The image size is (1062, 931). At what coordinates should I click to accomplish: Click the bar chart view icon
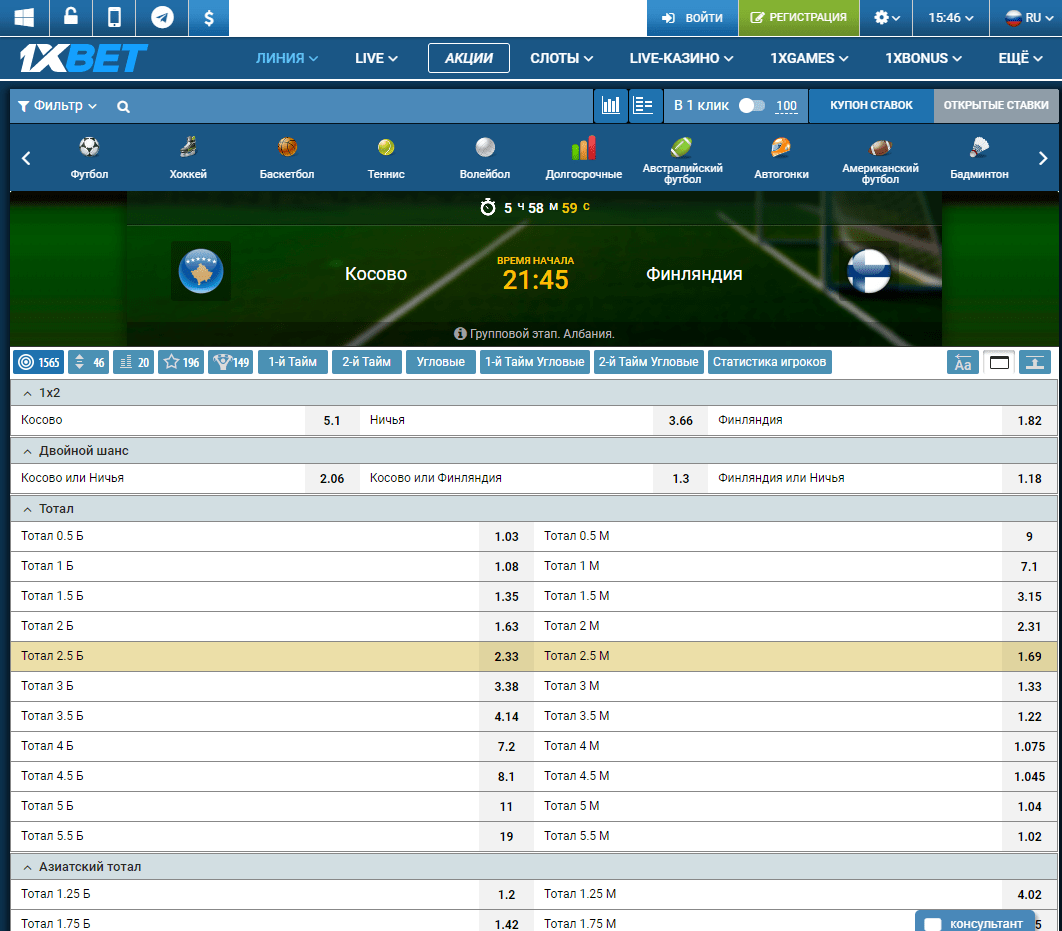[x=611, y=106]
